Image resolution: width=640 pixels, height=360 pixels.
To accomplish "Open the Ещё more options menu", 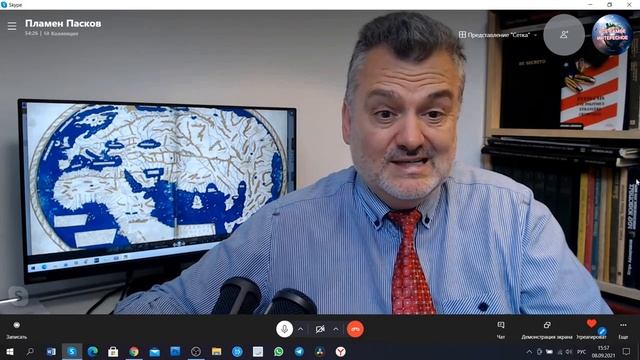I will (x=623, y=330).
